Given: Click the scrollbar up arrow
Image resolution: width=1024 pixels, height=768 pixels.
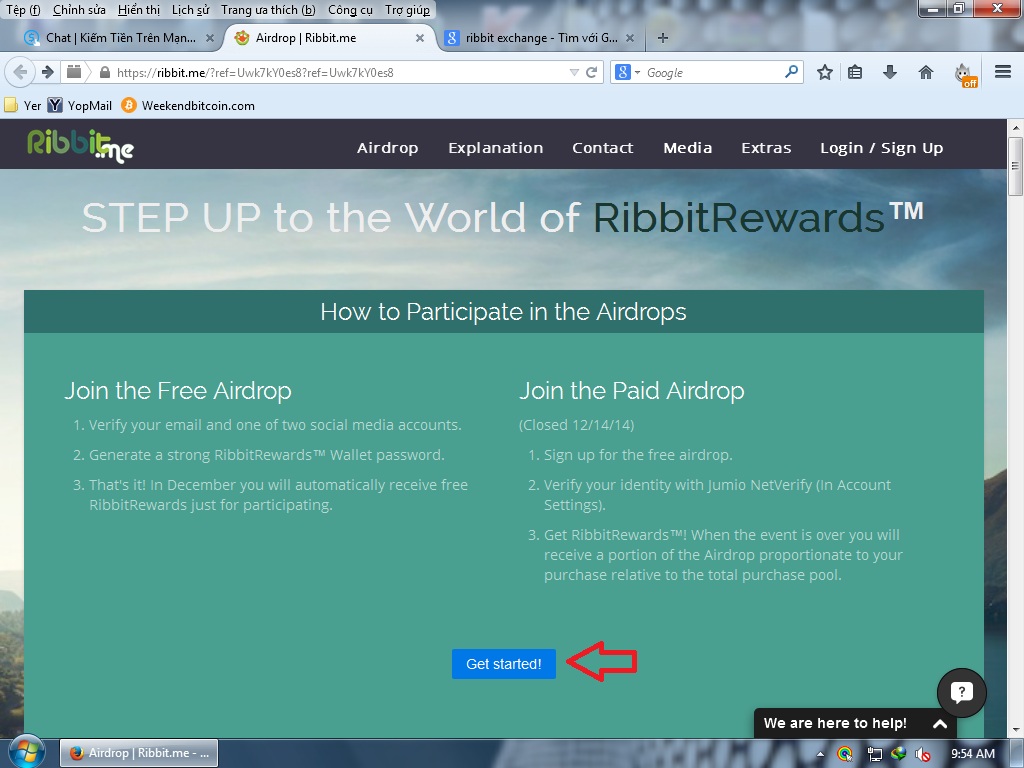Looking at the screenshot, I should 1016,127.
